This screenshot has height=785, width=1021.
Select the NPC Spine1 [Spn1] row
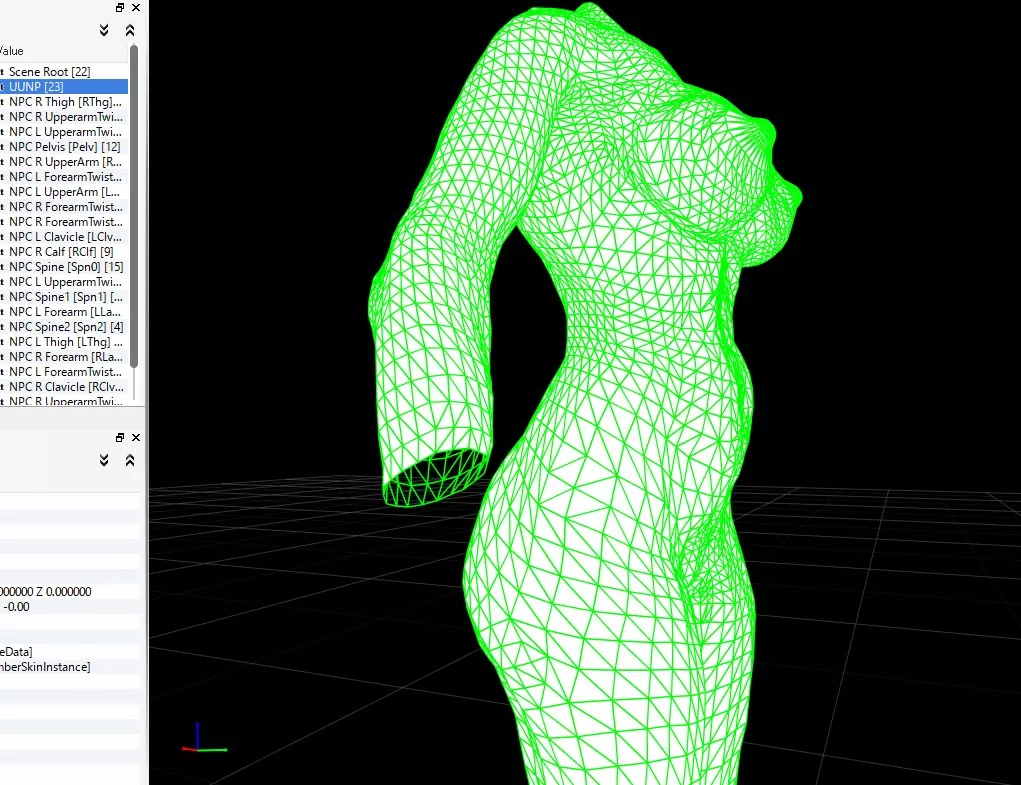click(x=64, y=297)
